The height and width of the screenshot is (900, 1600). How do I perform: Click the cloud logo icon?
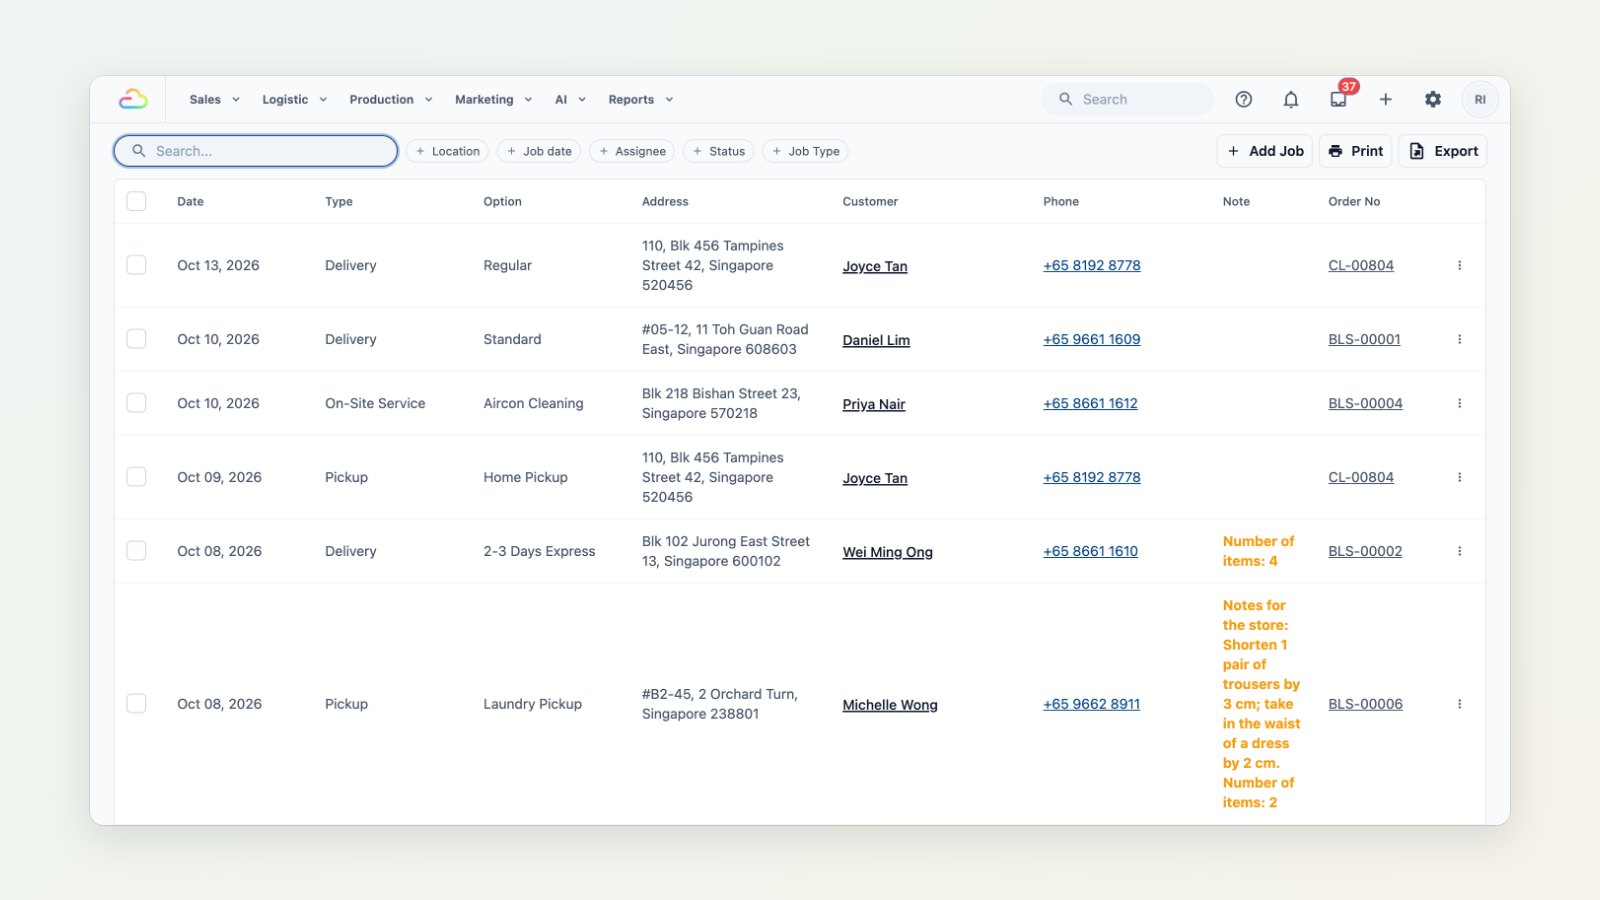pyautogui.click(x=133, y=99)
